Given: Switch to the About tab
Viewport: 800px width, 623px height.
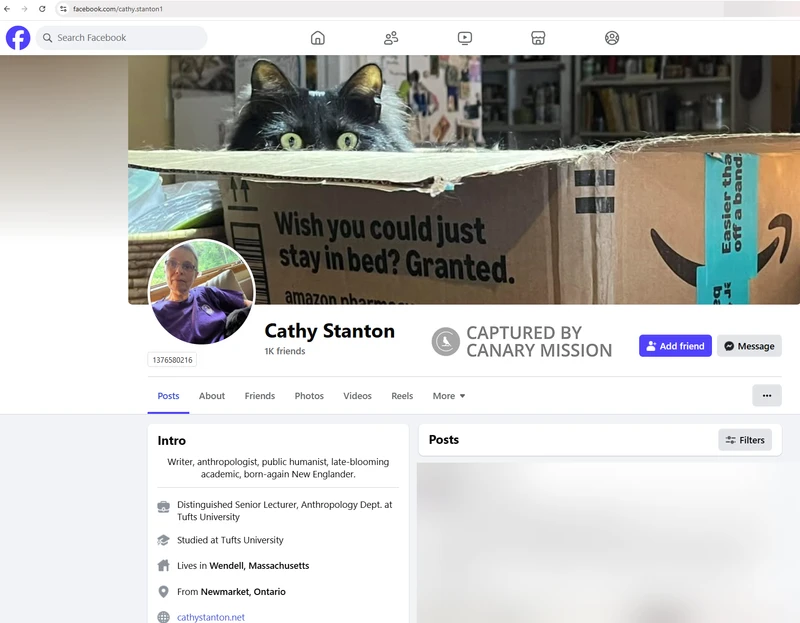Looking at the screenshot, I should (x=212, y=396).
